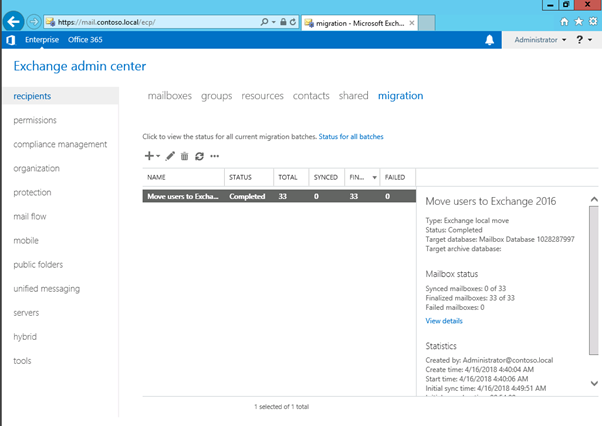Sort by the FIN... column header

point(362,177)
